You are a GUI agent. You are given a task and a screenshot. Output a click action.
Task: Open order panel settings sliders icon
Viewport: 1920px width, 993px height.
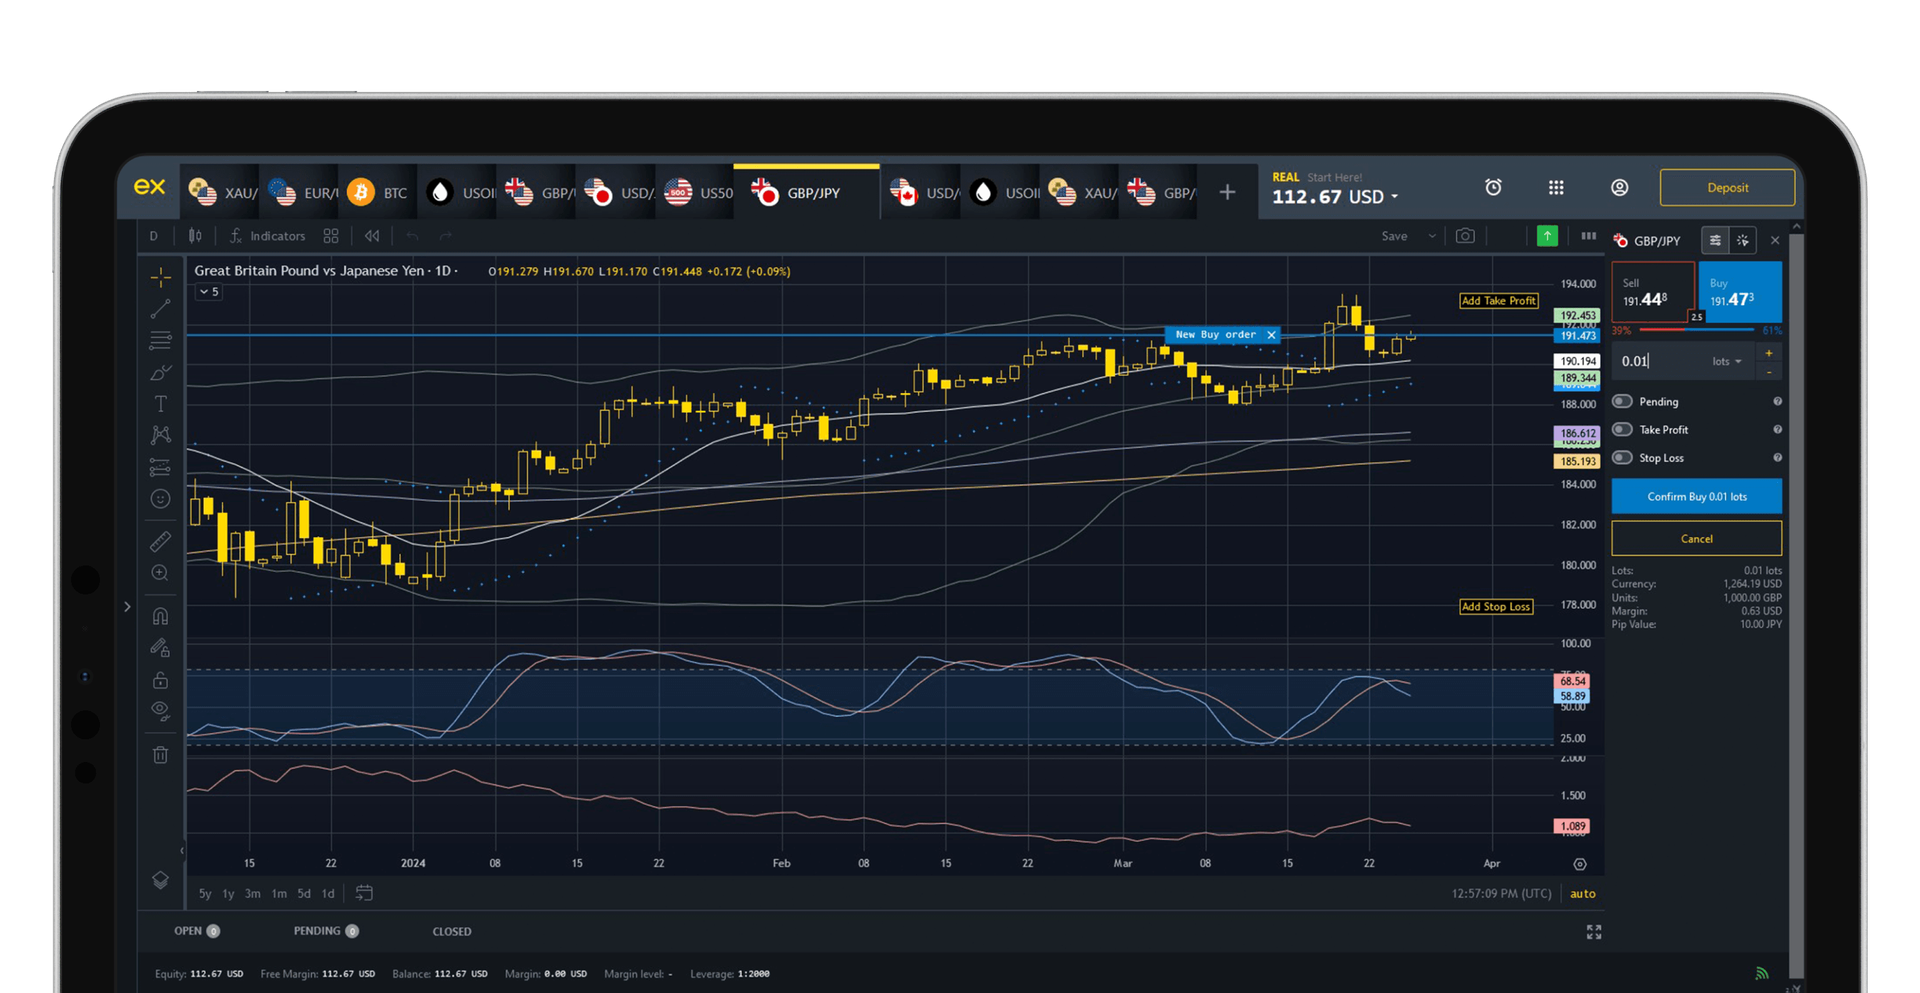(x=1715, y=240)
